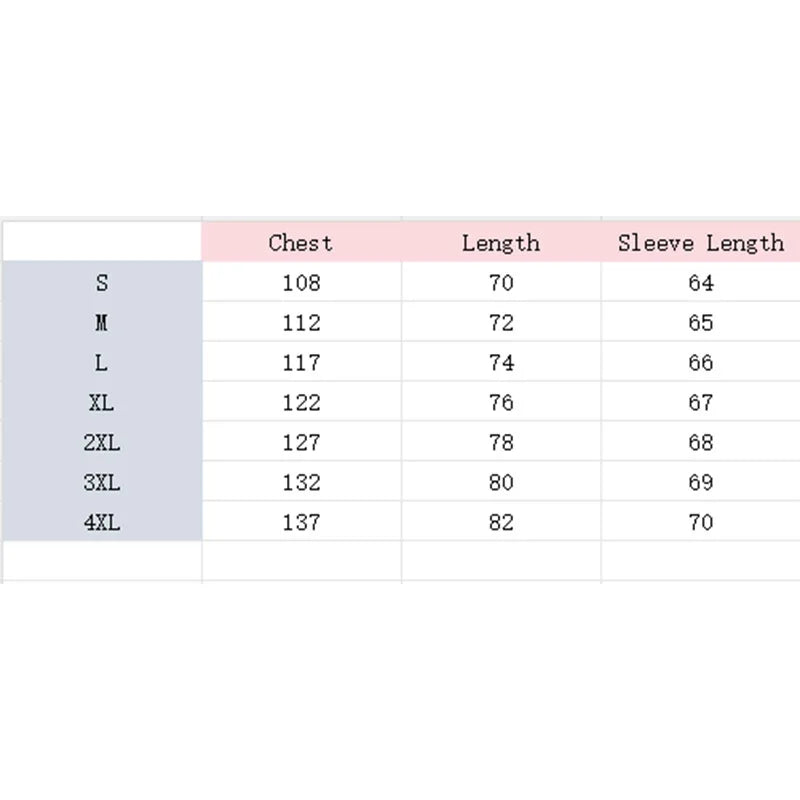Select the L size row label

102,363
